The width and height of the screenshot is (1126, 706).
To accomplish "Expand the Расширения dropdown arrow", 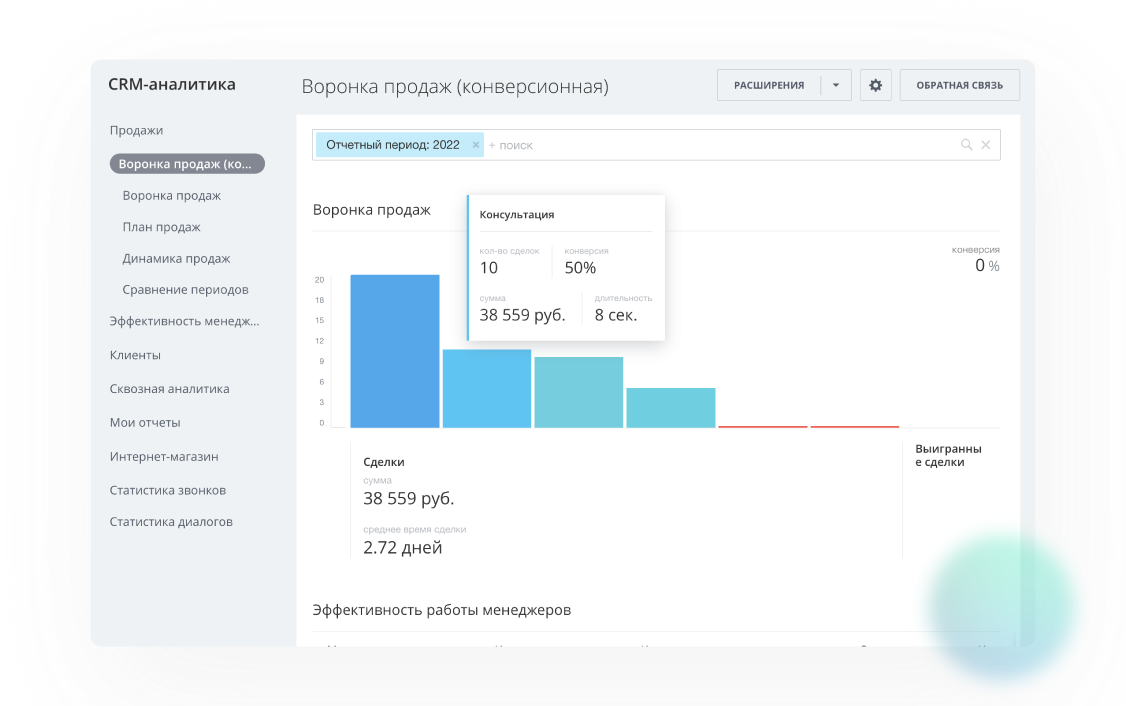I will [x=836, y=86].
